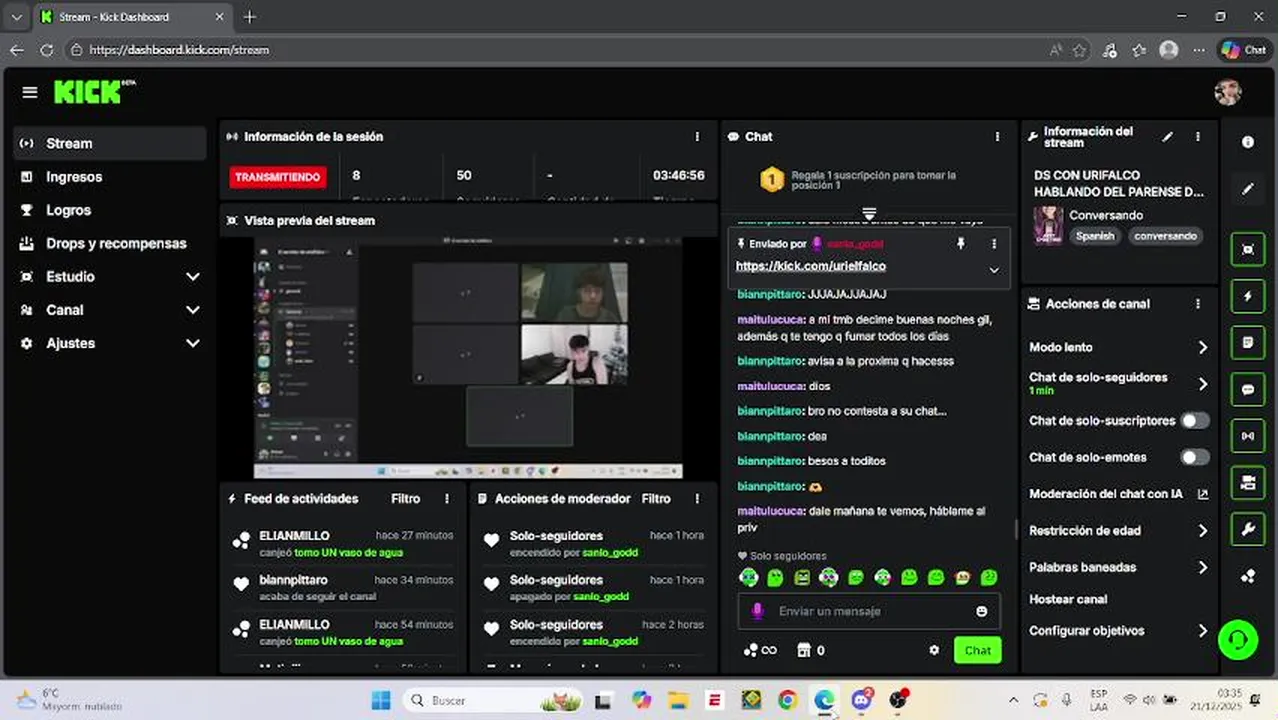Open the kick.com/urielfalco pinned link
Viewport: 1278px width, 720px height.
[x=811, y=266]
